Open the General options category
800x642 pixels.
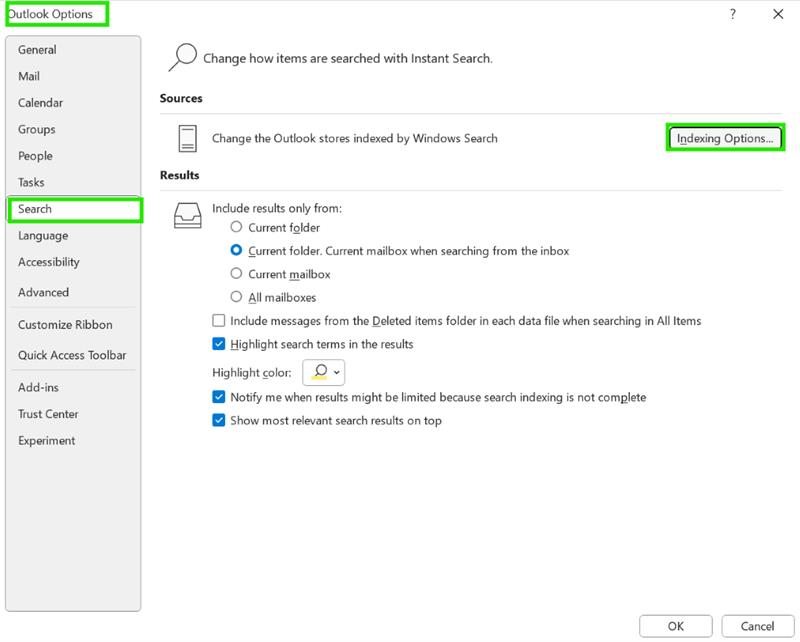point(73,50)
